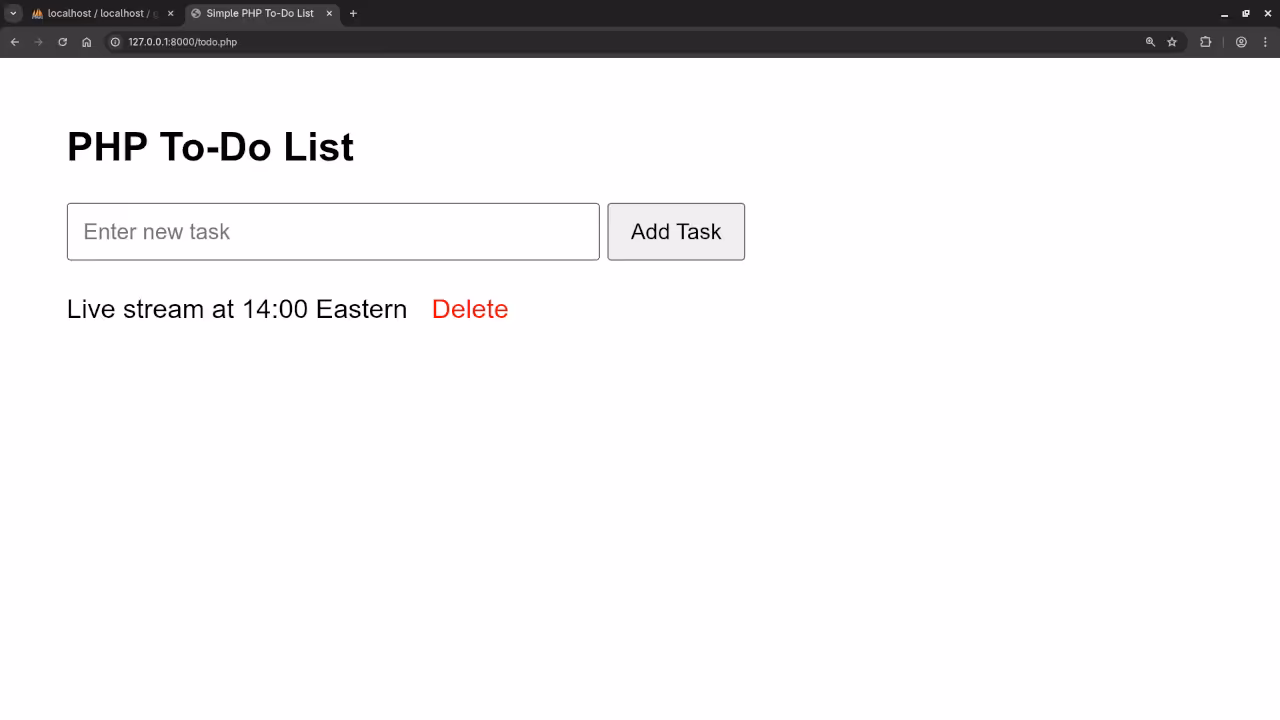1280x720 pixels.
Task: Go back to the previous page
Action: pos(15,42)
